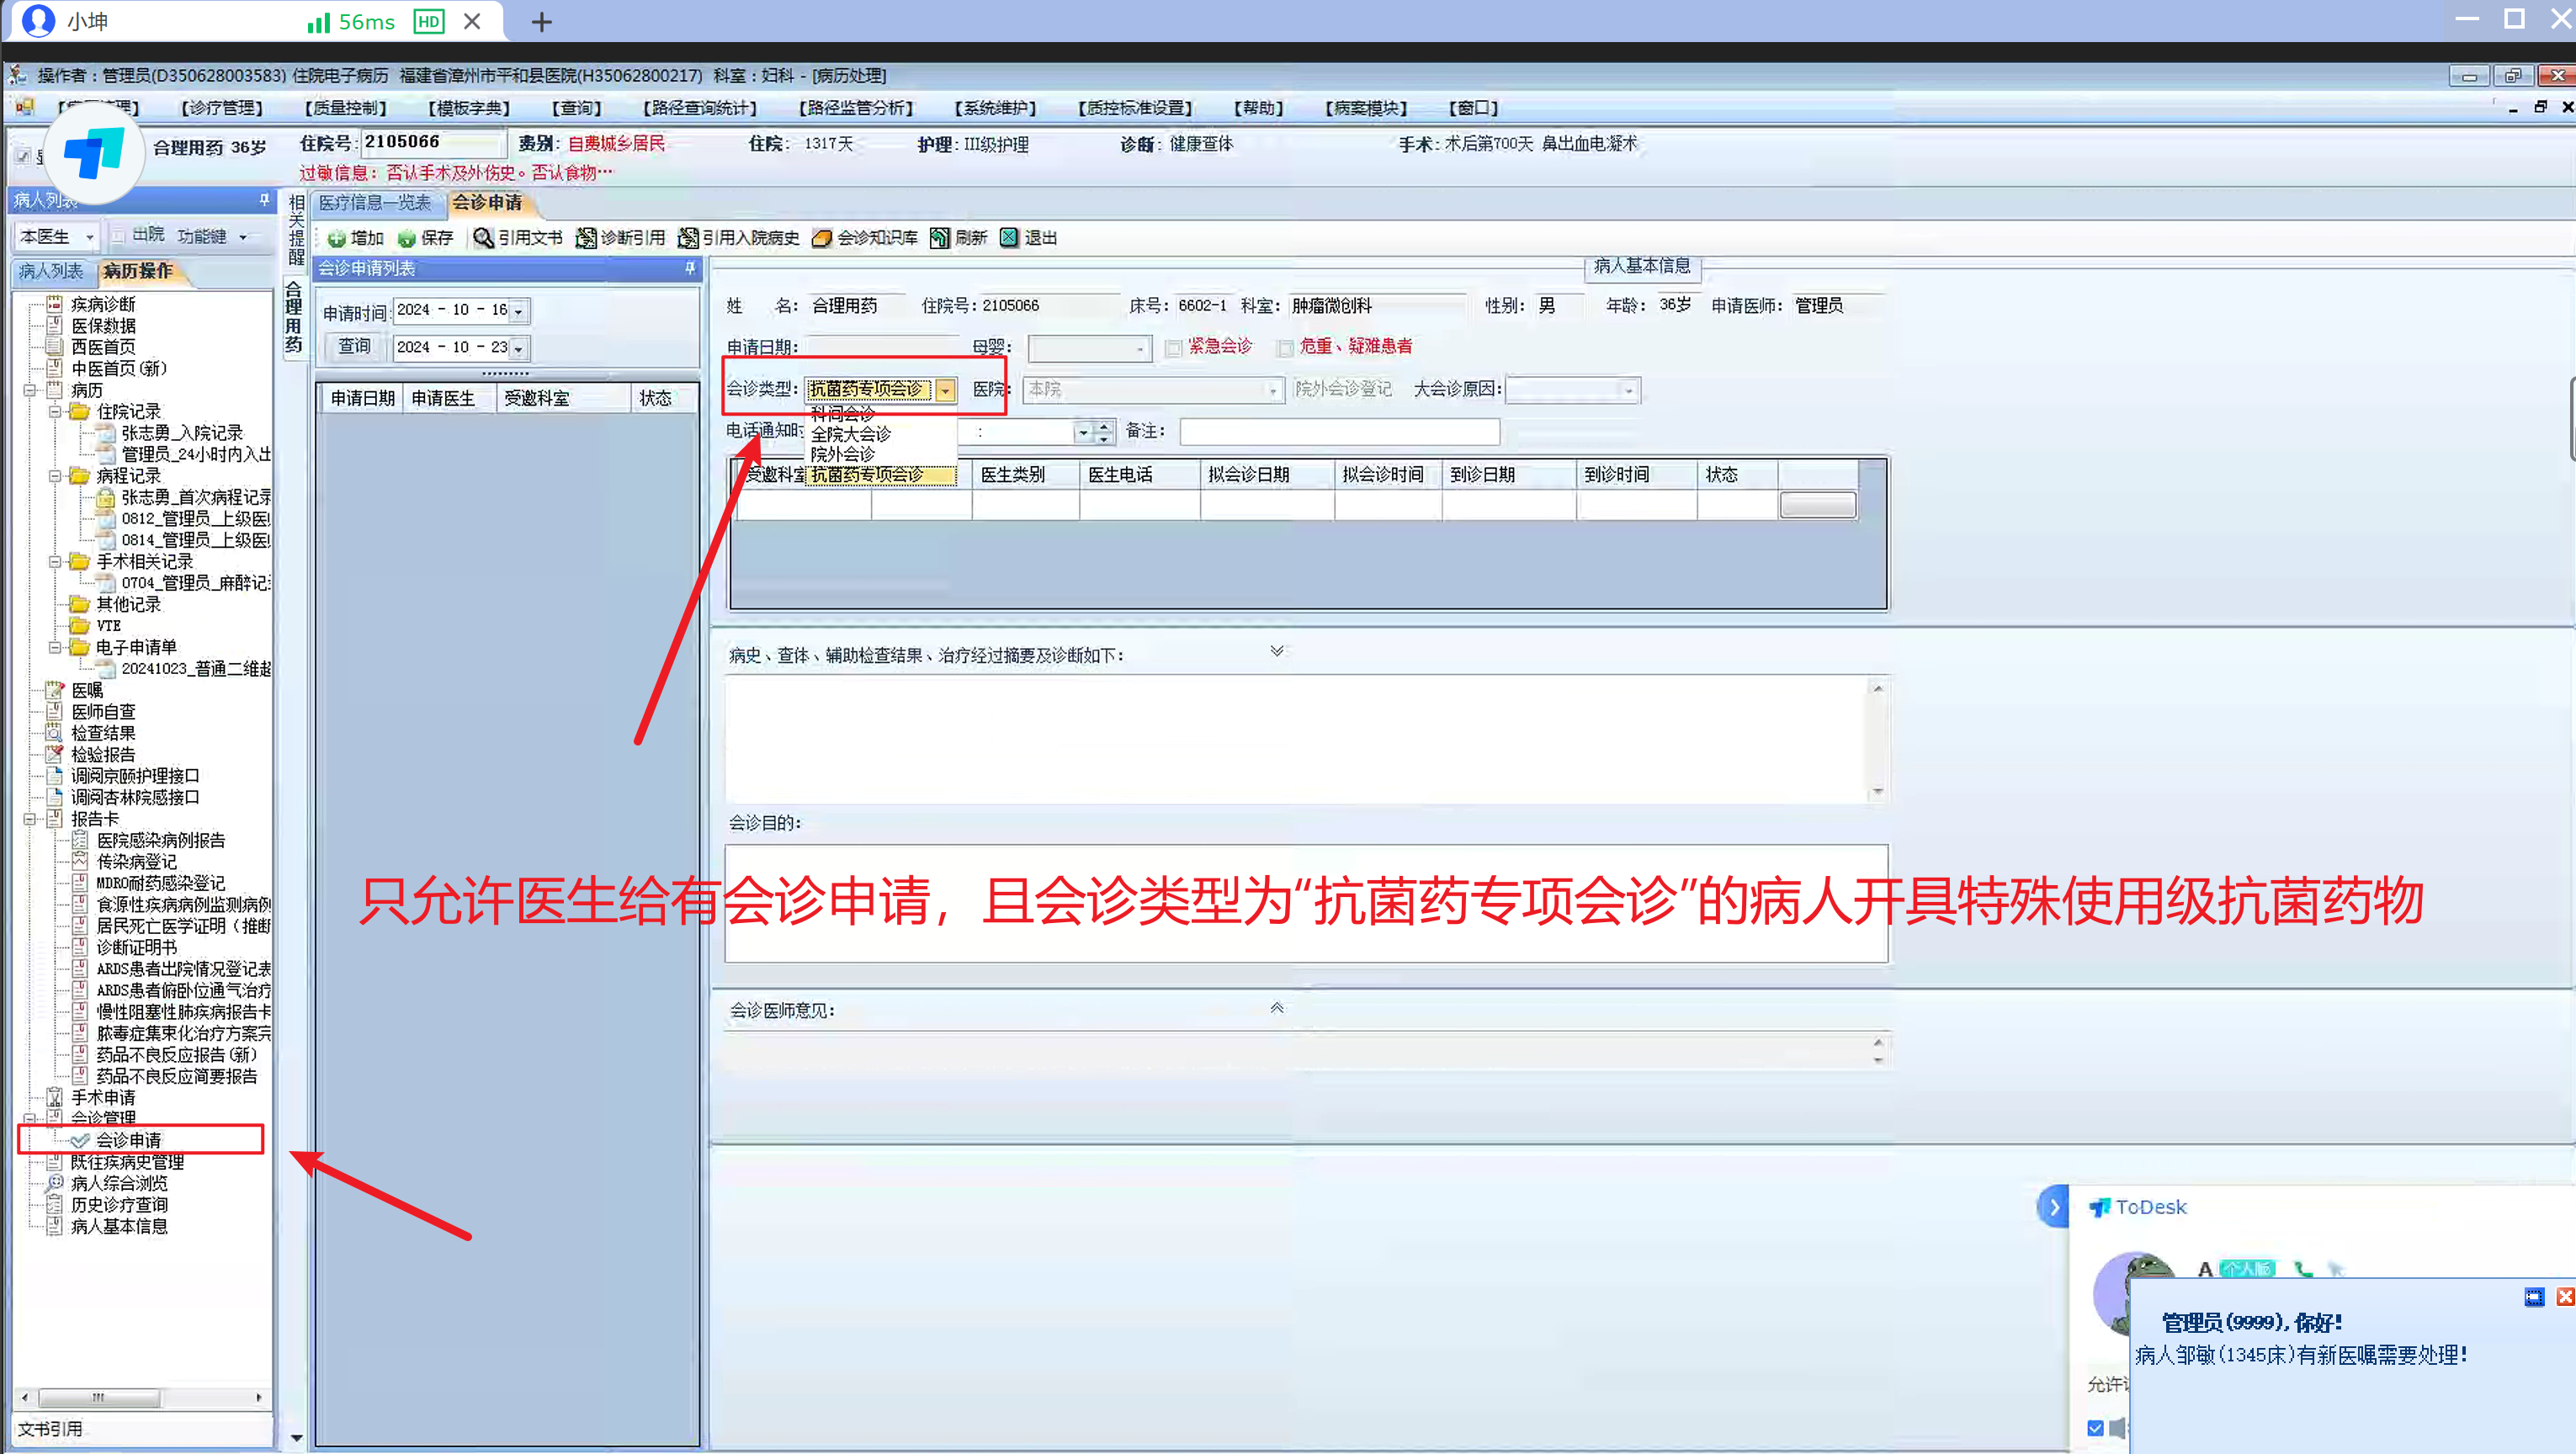Open the 【质量控制】 menu
2576x1454 pixels.
pyautogui.click(x=345, y=108)
